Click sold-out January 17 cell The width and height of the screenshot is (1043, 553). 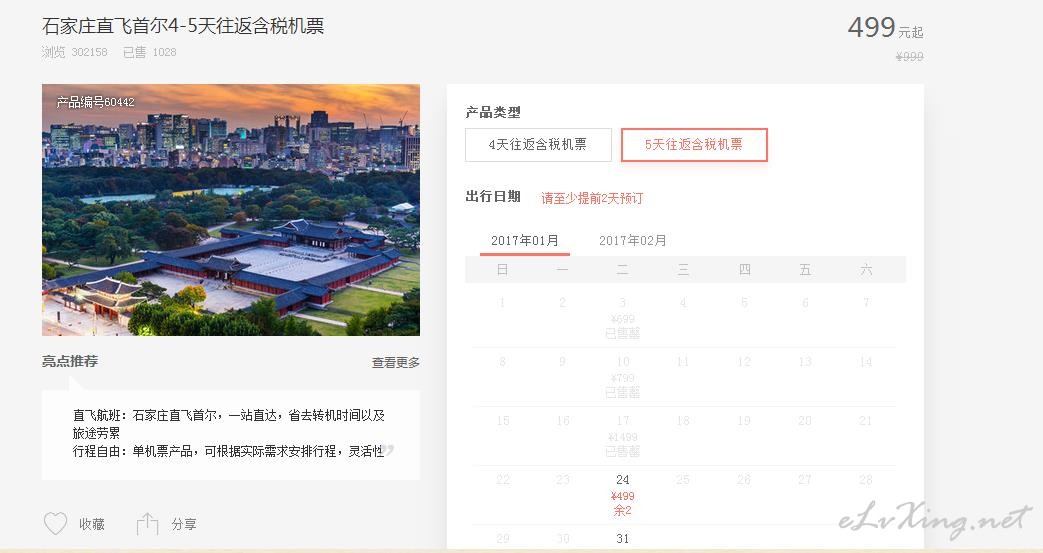pyautogui.click(x=623, y=436)
